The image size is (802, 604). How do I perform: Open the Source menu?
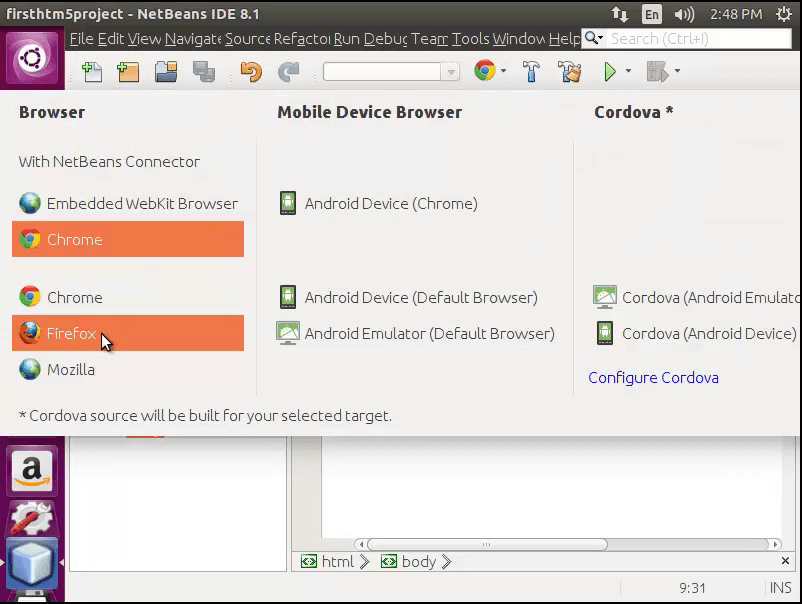pyautogui.click(x=248, y=39)
